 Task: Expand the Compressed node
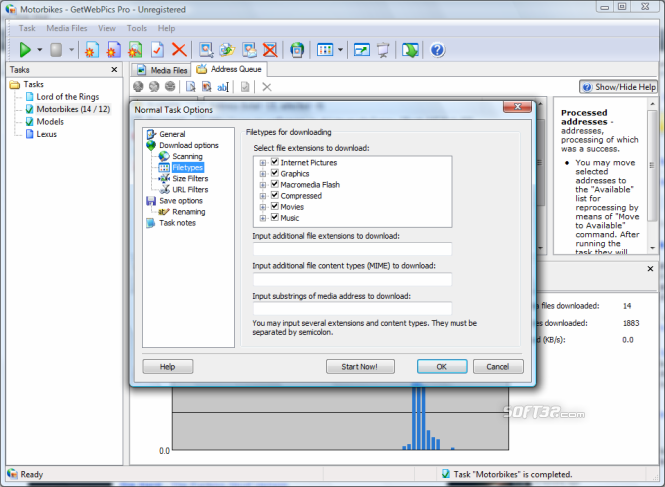263,196
